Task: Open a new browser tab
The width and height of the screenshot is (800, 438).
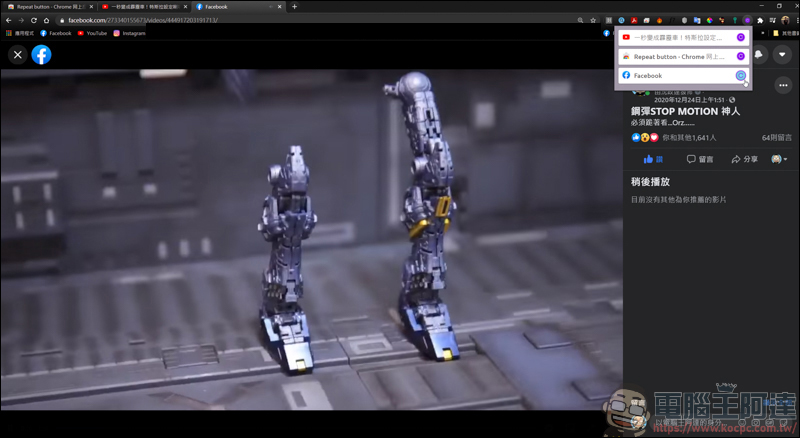Action: click(294, 7)
